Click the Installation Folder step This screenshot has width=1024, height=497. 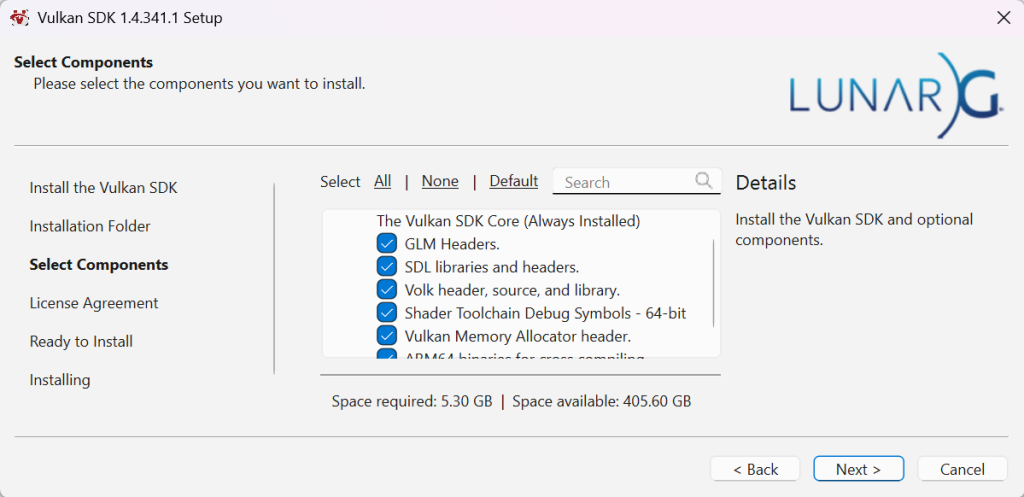pos(90,226)
